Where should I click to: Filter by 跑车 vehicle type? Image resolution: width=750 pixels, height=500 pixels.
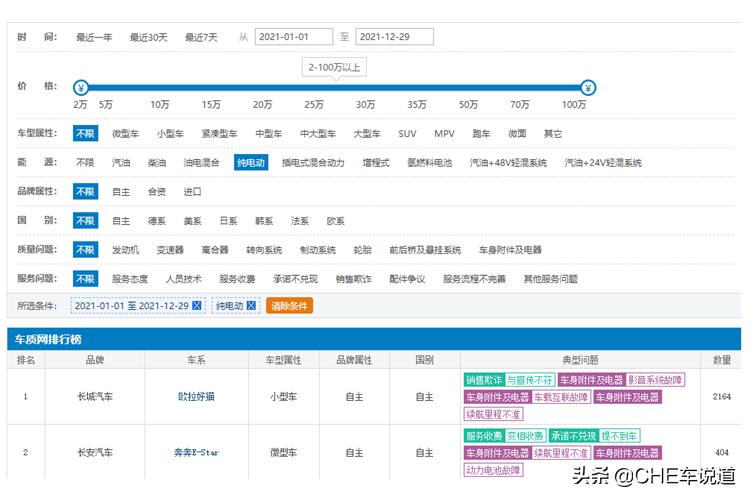pyautogui.click(x=481, y=133)
